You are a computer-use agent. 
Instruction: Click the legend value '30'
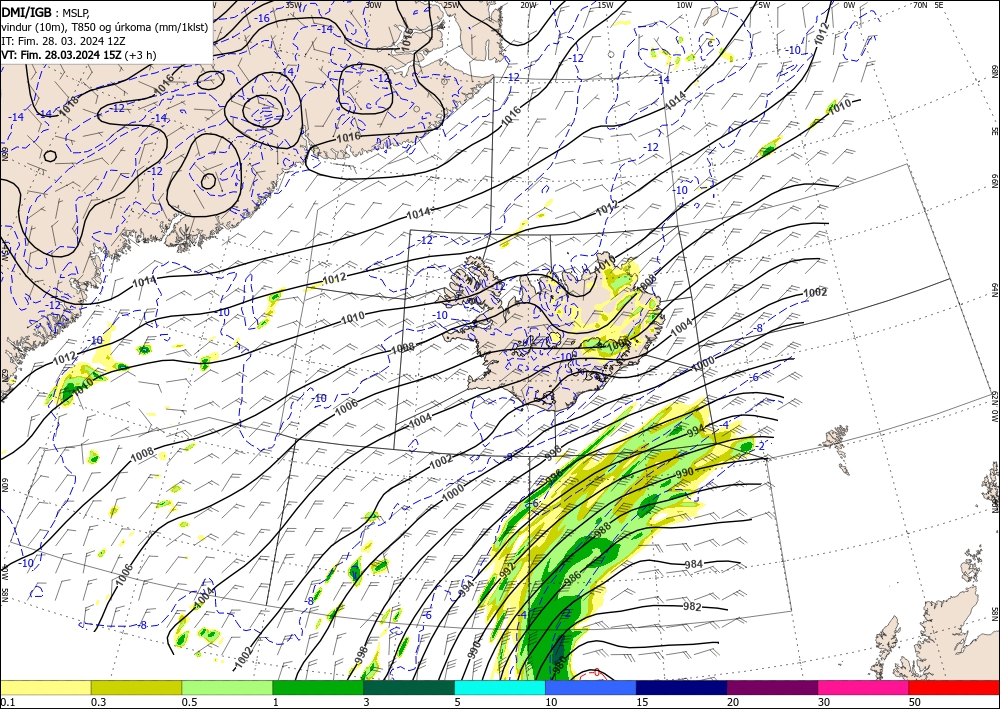(824, 702)
